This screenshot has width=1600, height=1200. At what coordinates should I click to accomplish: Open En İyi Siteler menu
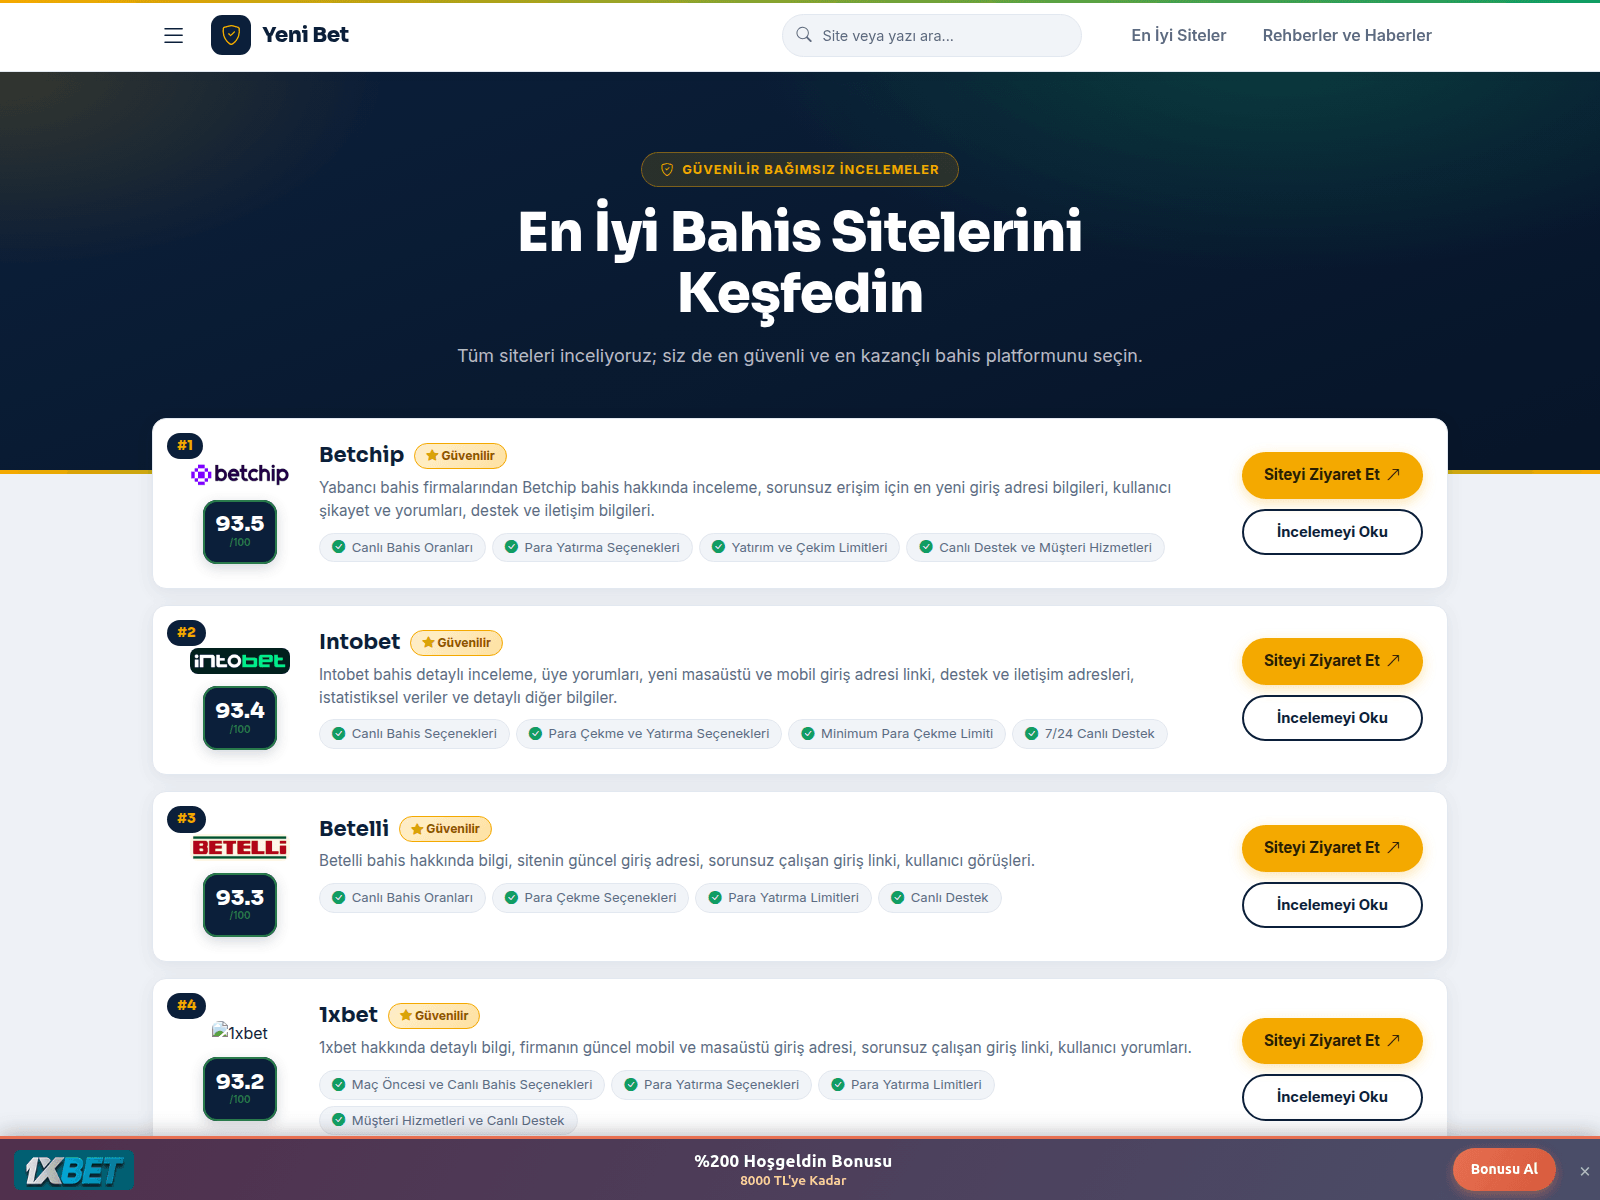[x=1178, y=35]
